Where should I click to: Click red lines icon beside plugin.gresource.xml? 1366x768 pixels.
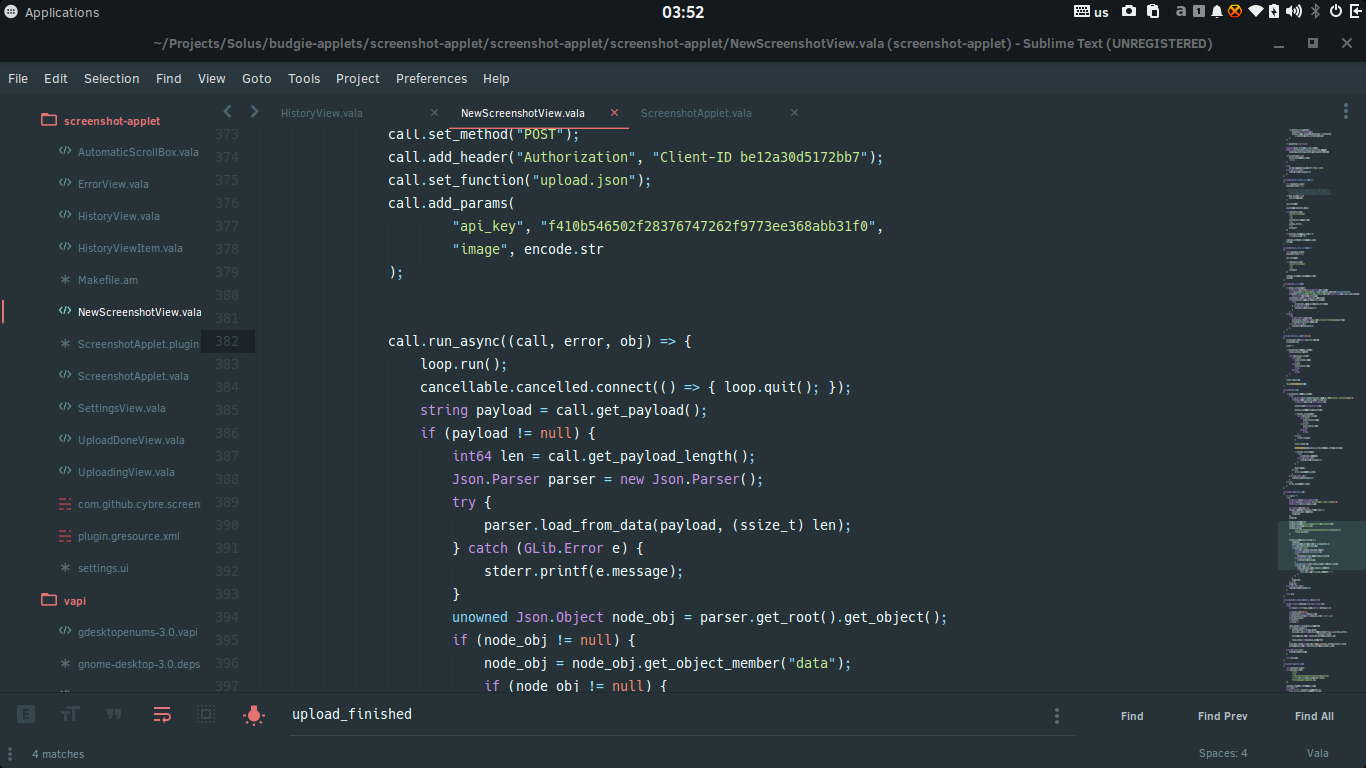coord(65,536)
